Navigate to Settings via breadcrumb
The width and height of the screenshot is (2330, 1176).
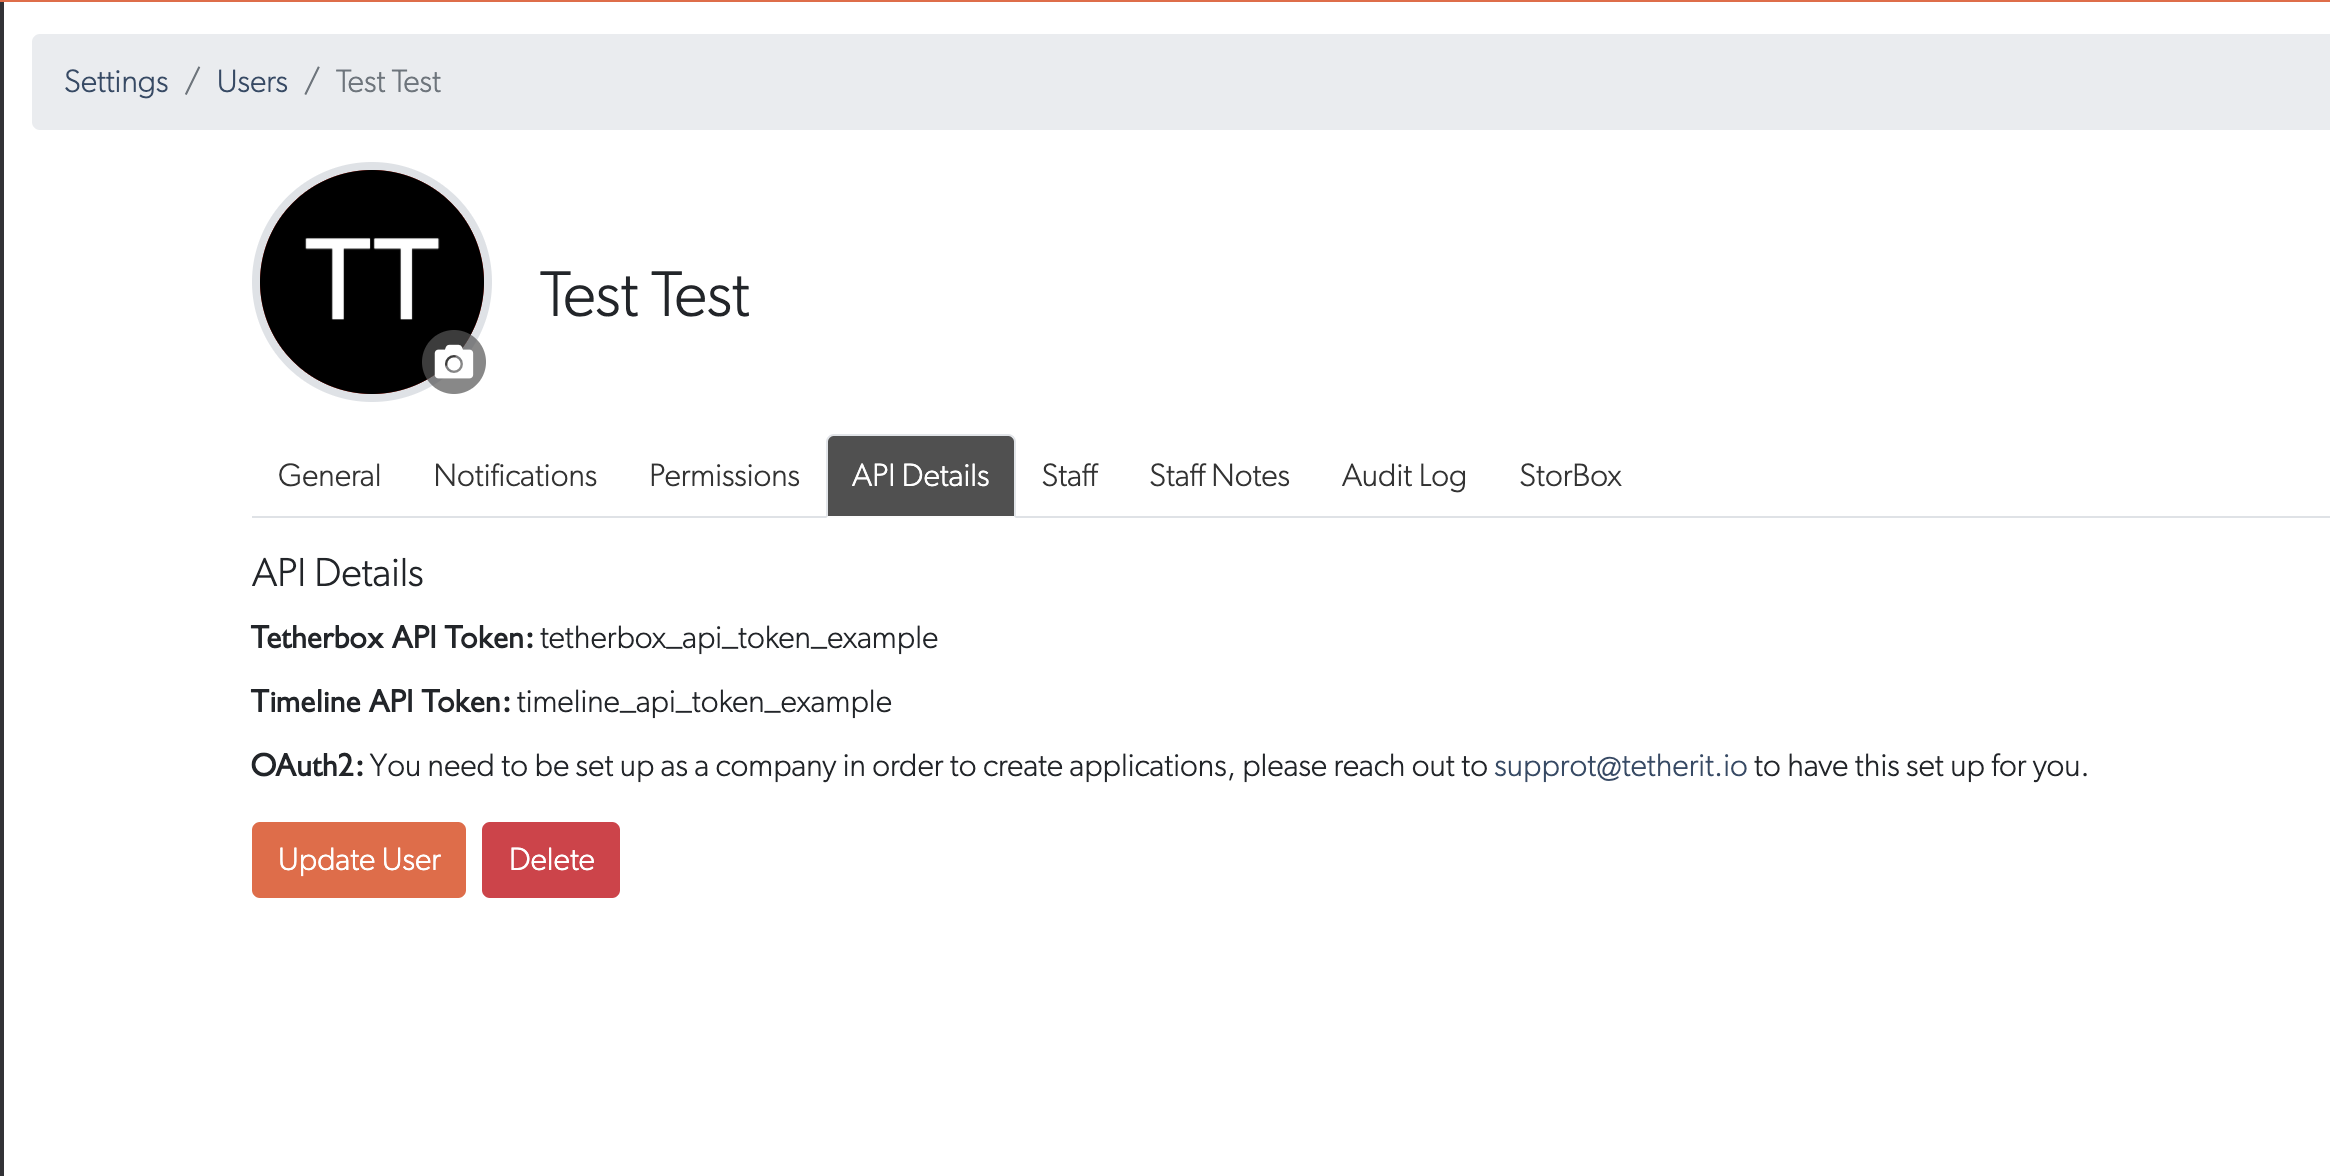pyautogui.click(x=116, y=81)
